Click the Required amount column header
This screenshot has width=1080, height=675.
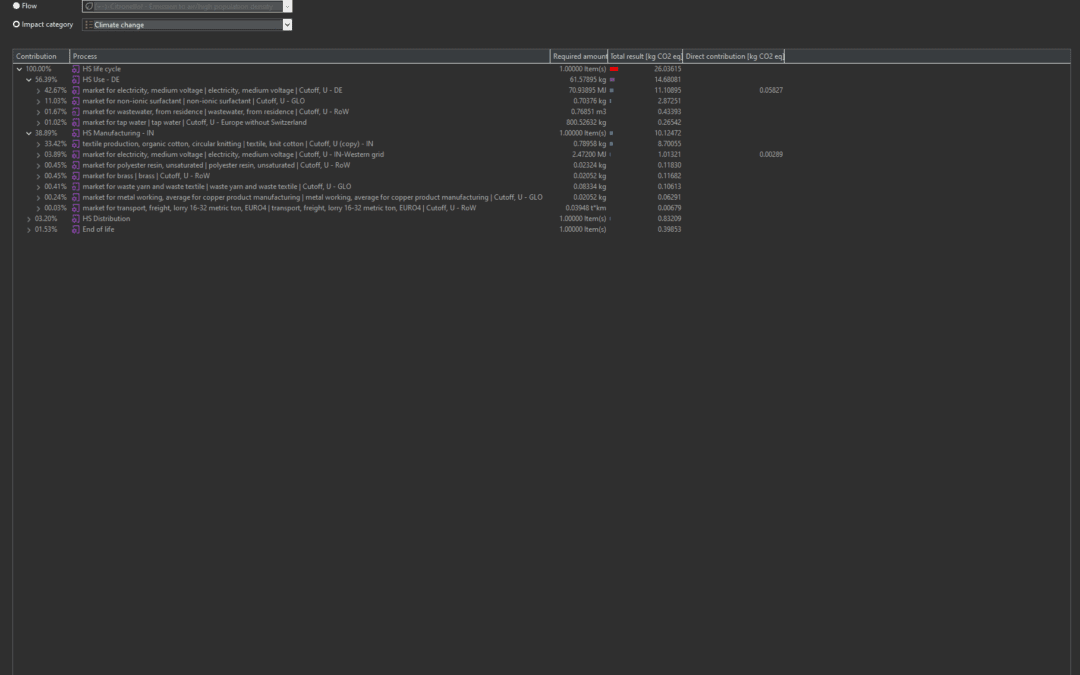click(579, 56)
